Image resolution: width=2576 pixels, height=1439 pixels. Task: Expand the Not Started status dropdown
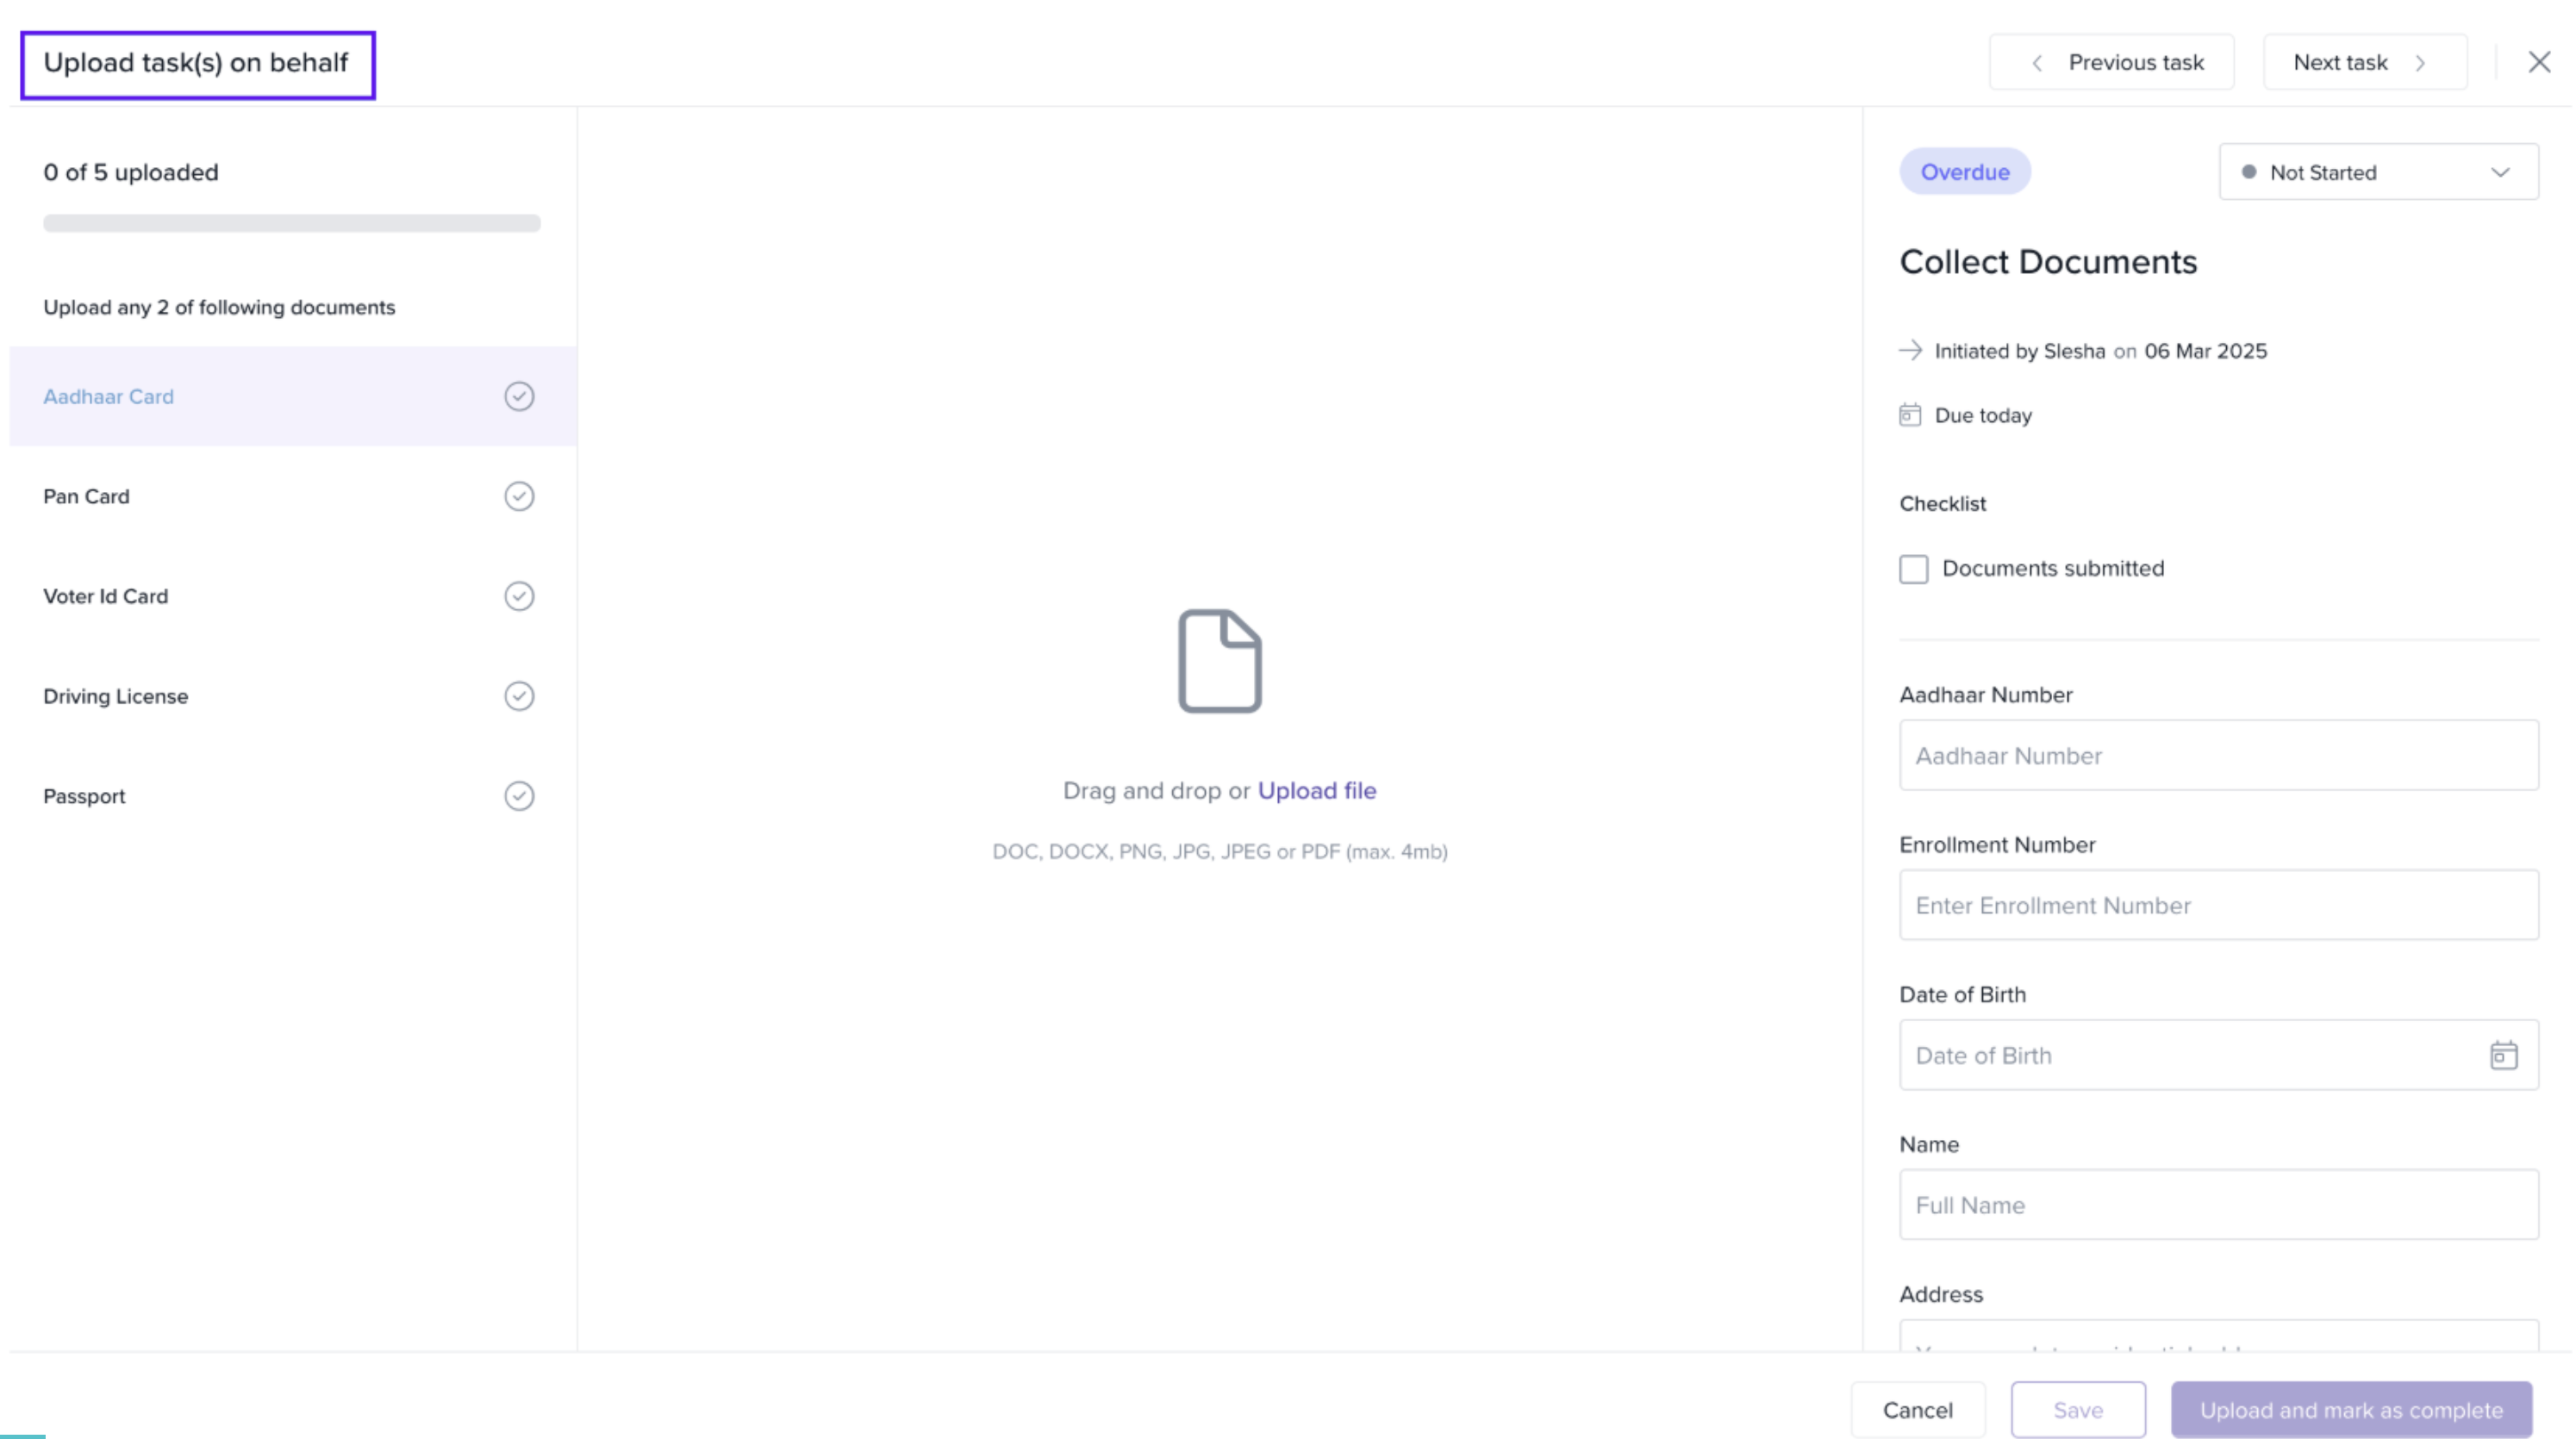tap(2377, 172)
